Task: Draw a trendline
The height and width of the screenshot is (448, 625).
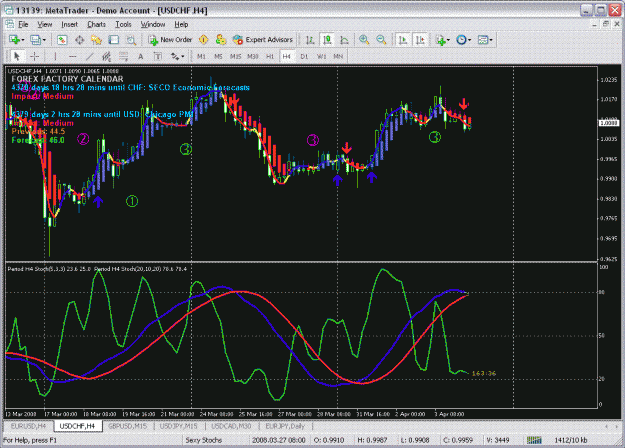Action: tap(90, 56)
